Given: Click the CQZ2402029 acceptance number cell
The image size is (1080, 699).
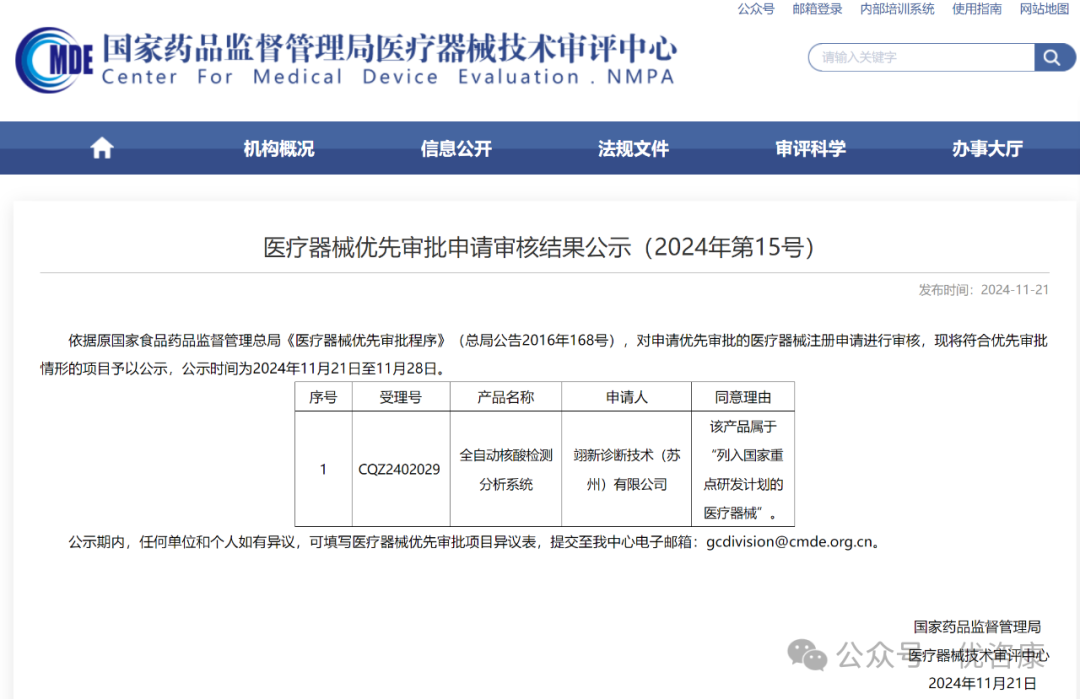Looking at the screenshot, I should tap(399, 469).
